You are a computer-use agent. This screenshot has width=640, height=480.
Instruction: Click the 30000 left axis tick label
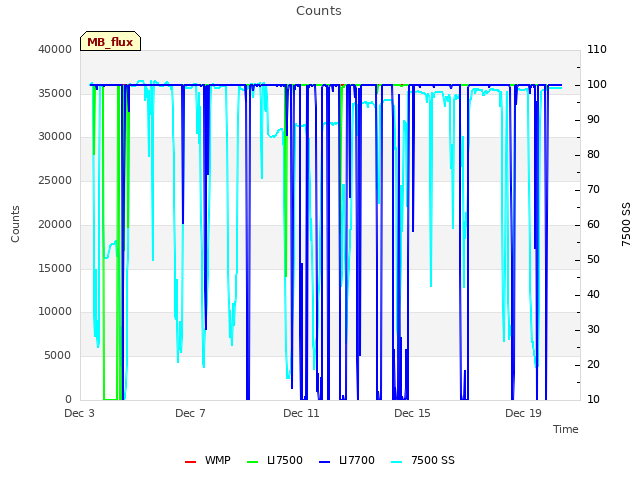(55, 136)
